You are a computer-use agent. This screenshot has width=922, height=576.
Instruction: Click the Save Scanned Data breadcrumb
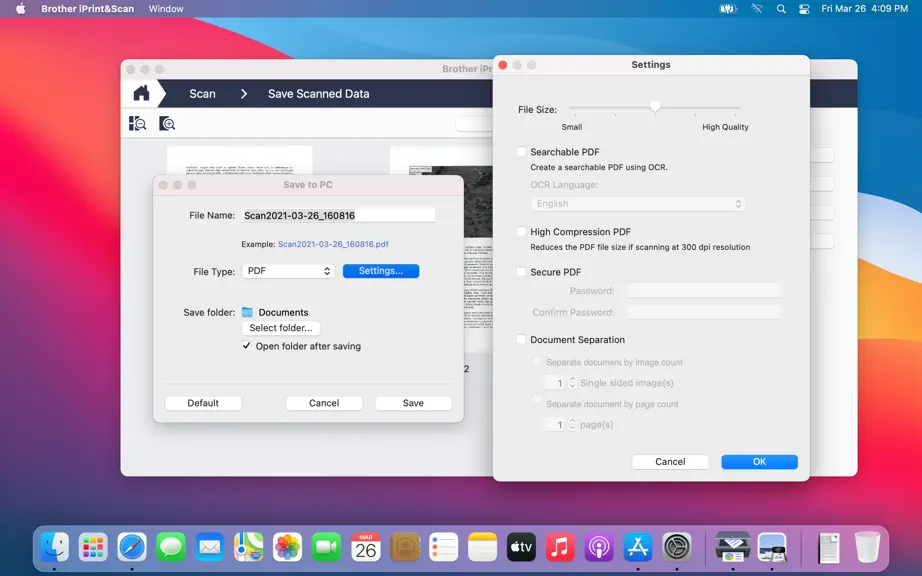pyautogui.click(x=319, y=93)
